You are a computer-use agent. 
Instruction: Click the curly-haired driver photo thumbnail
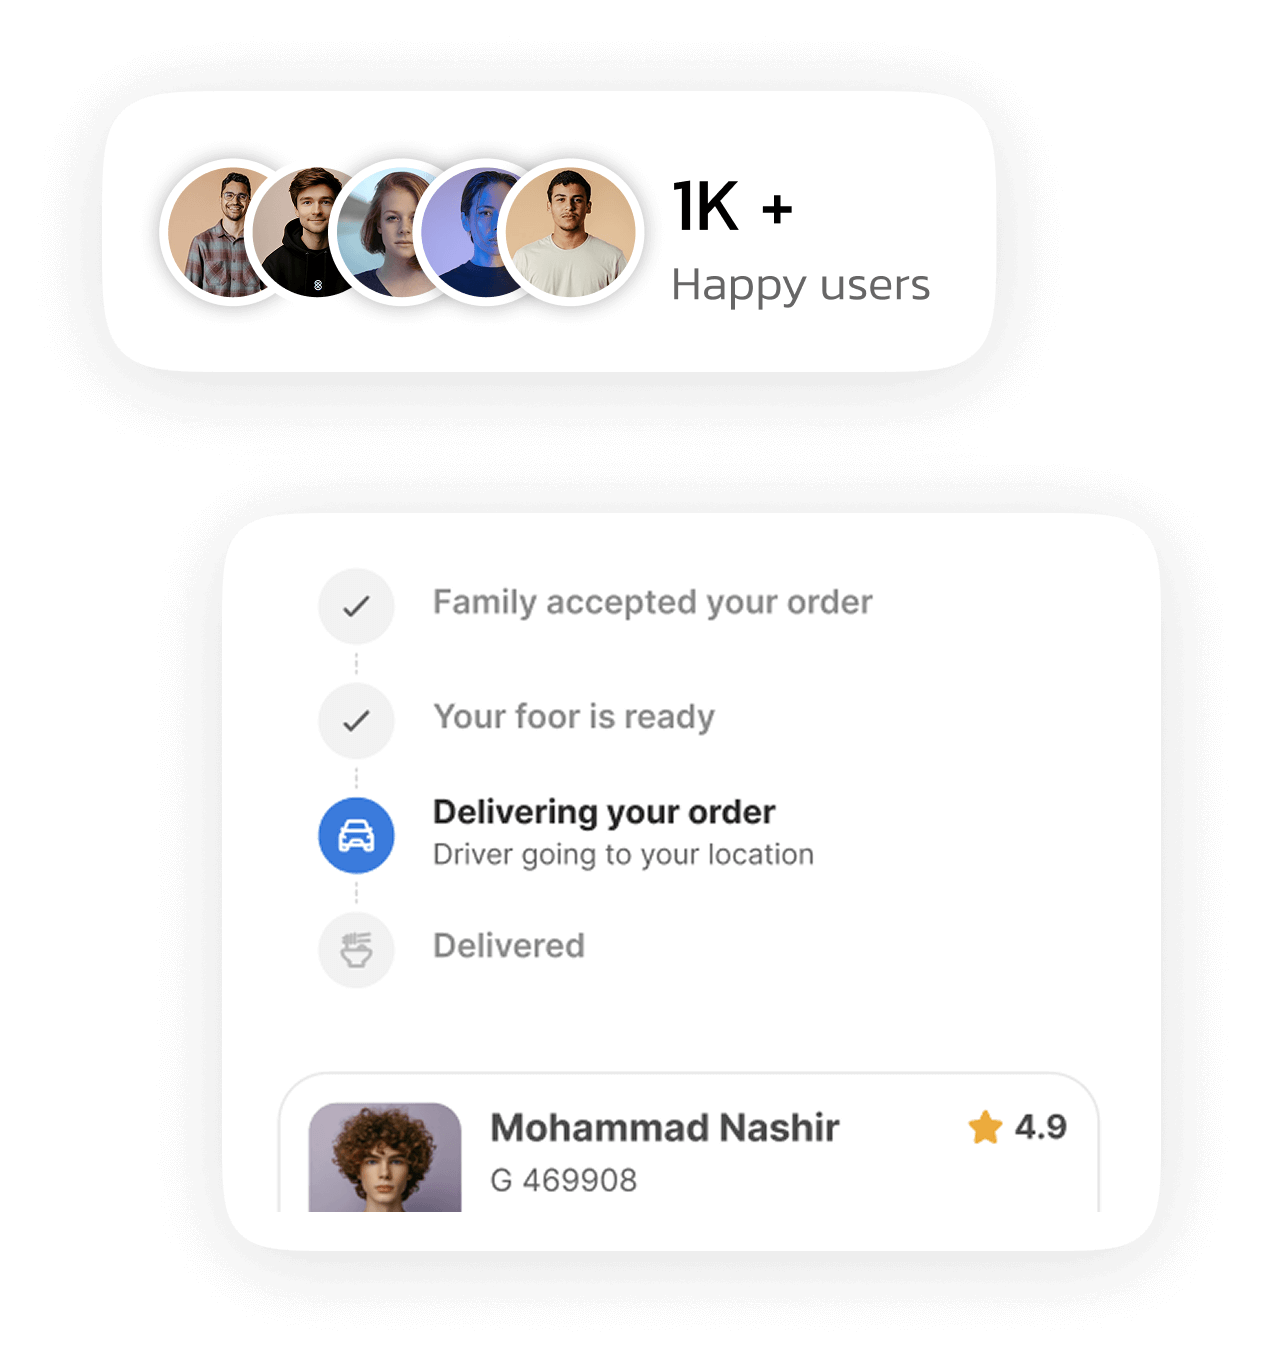point(385,1157)
